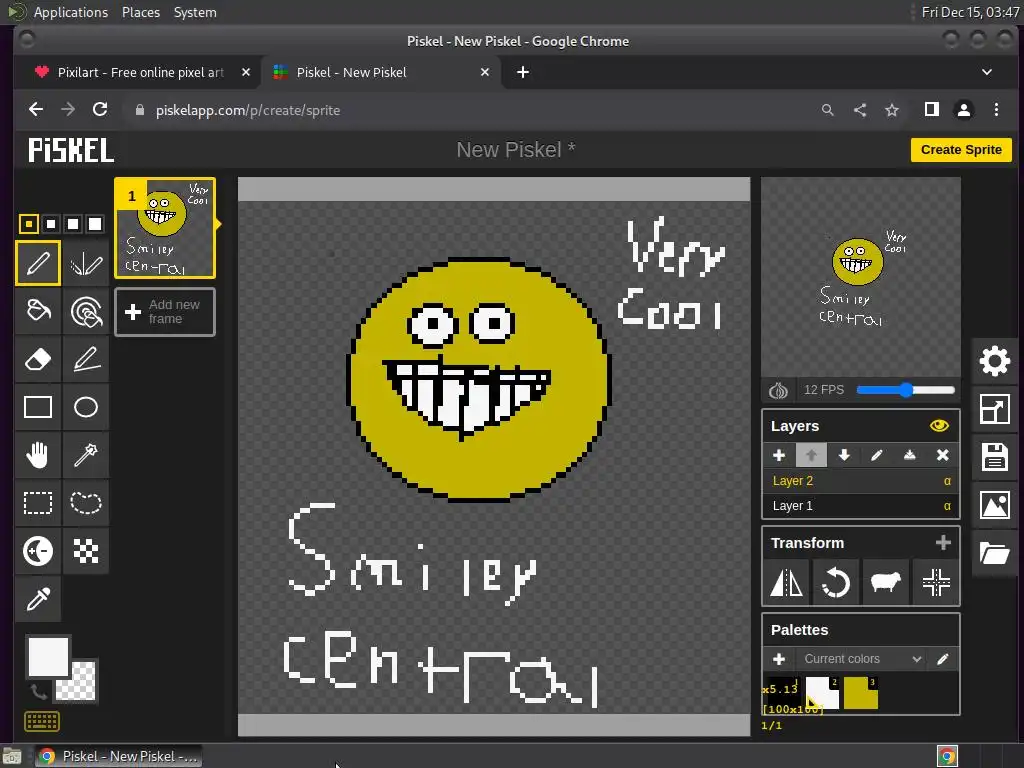This screenshot has height=768, width=1024.
Task: Select the Magic wand shape selection tool
Action: [x=86, y=455]
